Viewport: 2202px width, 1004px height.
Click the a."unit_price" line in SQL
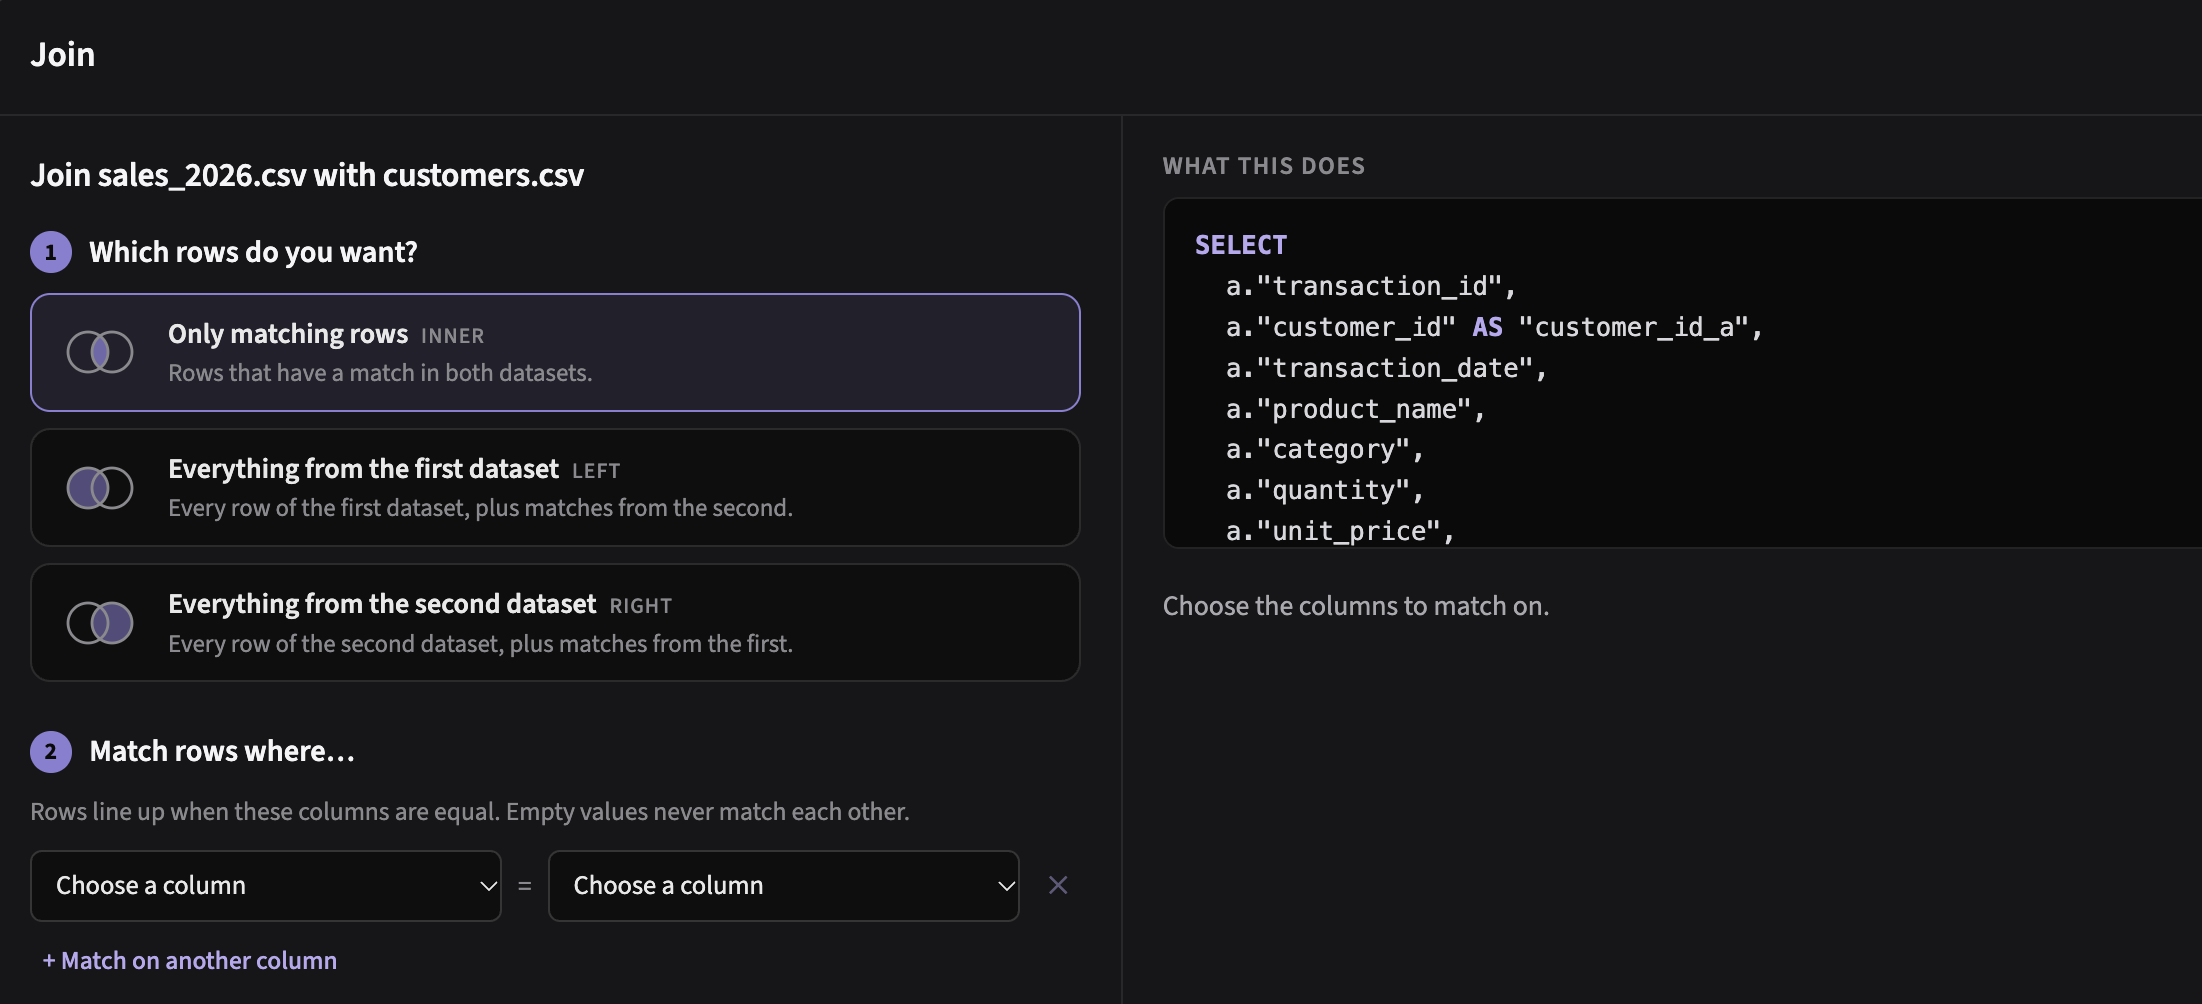[1340, 532]
